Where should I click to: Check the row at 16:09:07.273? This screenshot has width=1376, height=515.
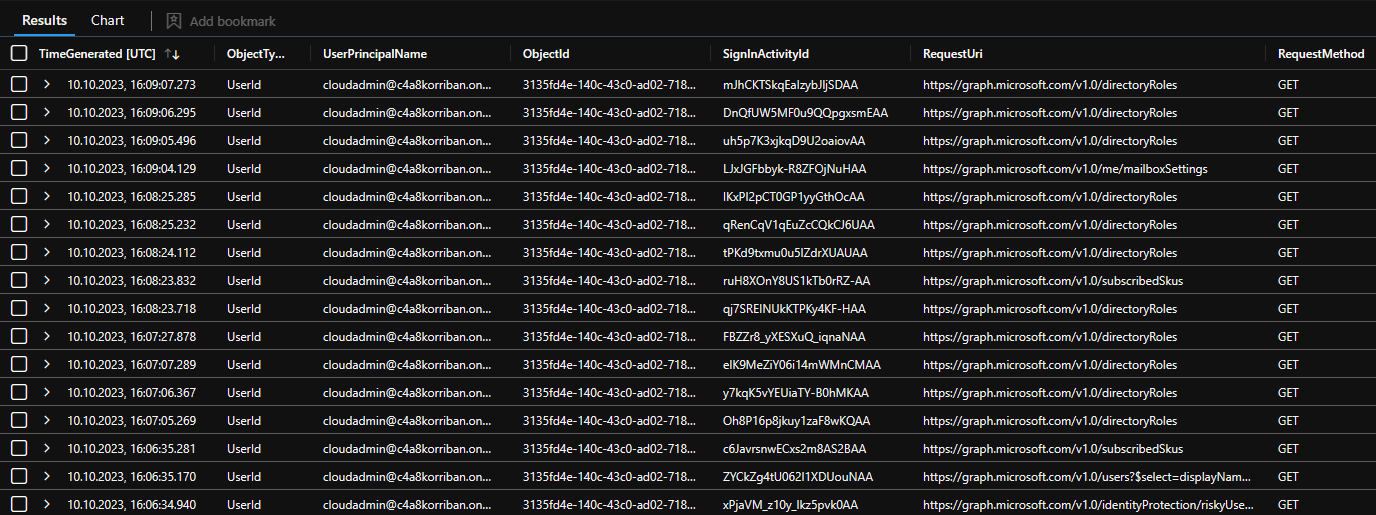click(x=19, y=85)
